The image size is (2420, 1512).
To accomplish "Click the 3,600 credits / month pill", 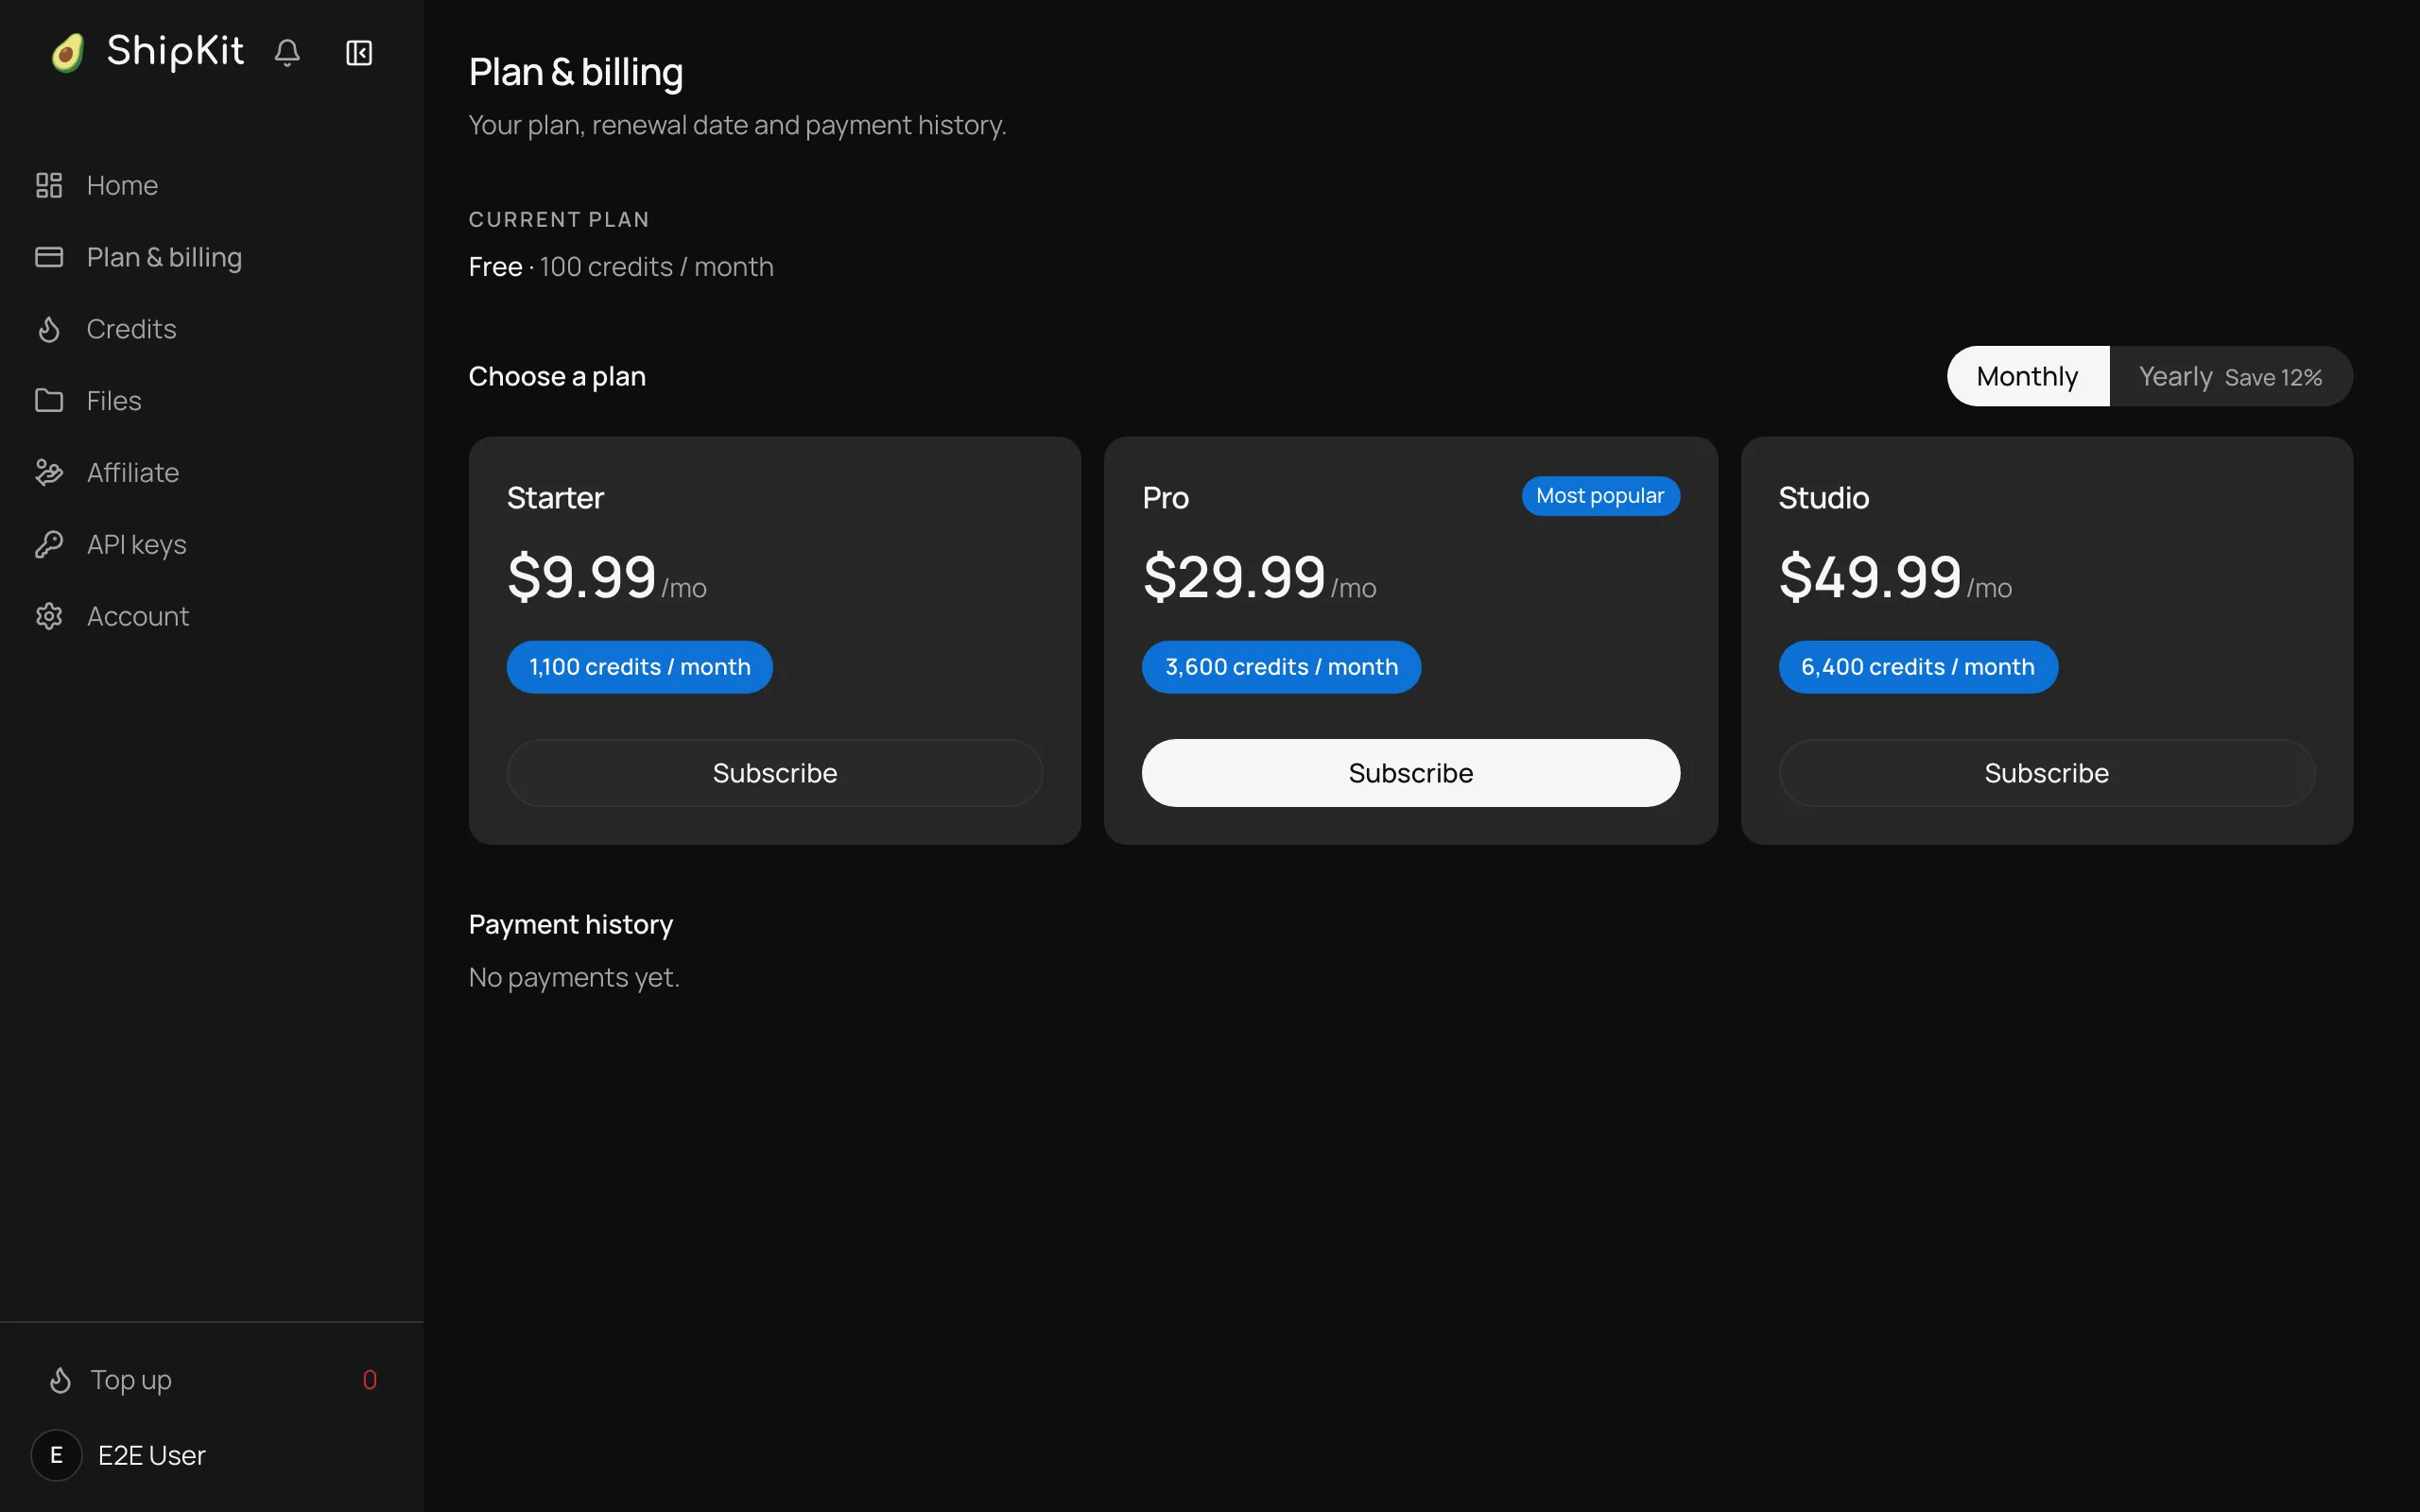I will (1281, 667).
